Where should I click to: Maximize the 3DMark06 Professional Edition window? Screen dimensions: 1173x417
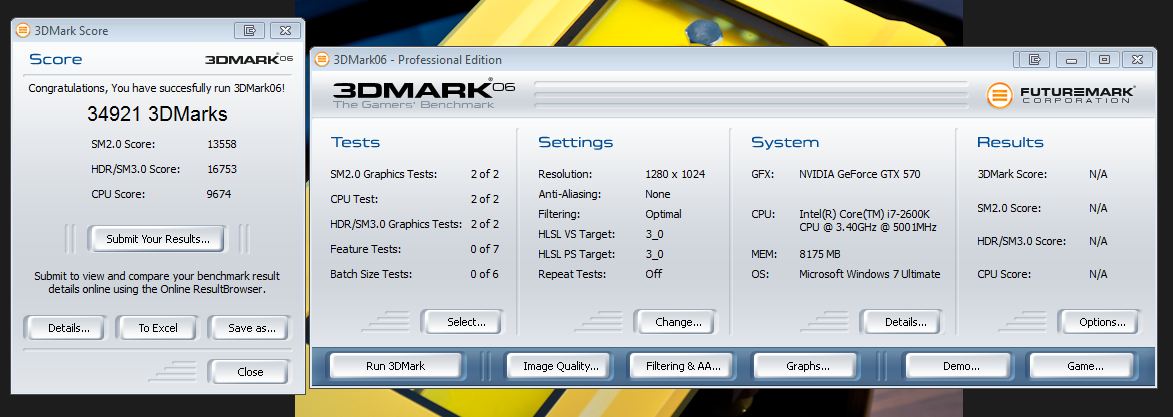click(1103, 59)
